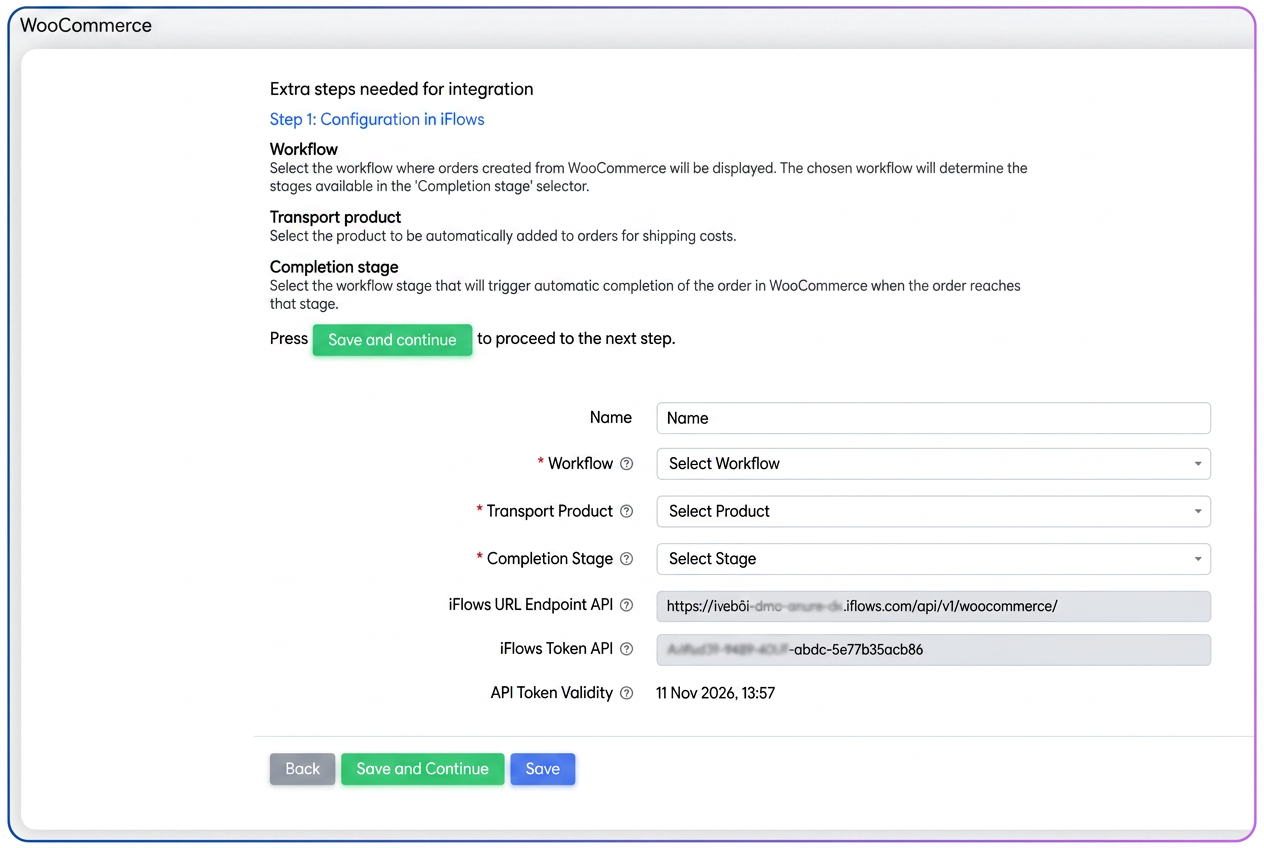Show help tooltip for Transport Product
This screenshot has height=848, width=1264.
[x=627, y=511]
